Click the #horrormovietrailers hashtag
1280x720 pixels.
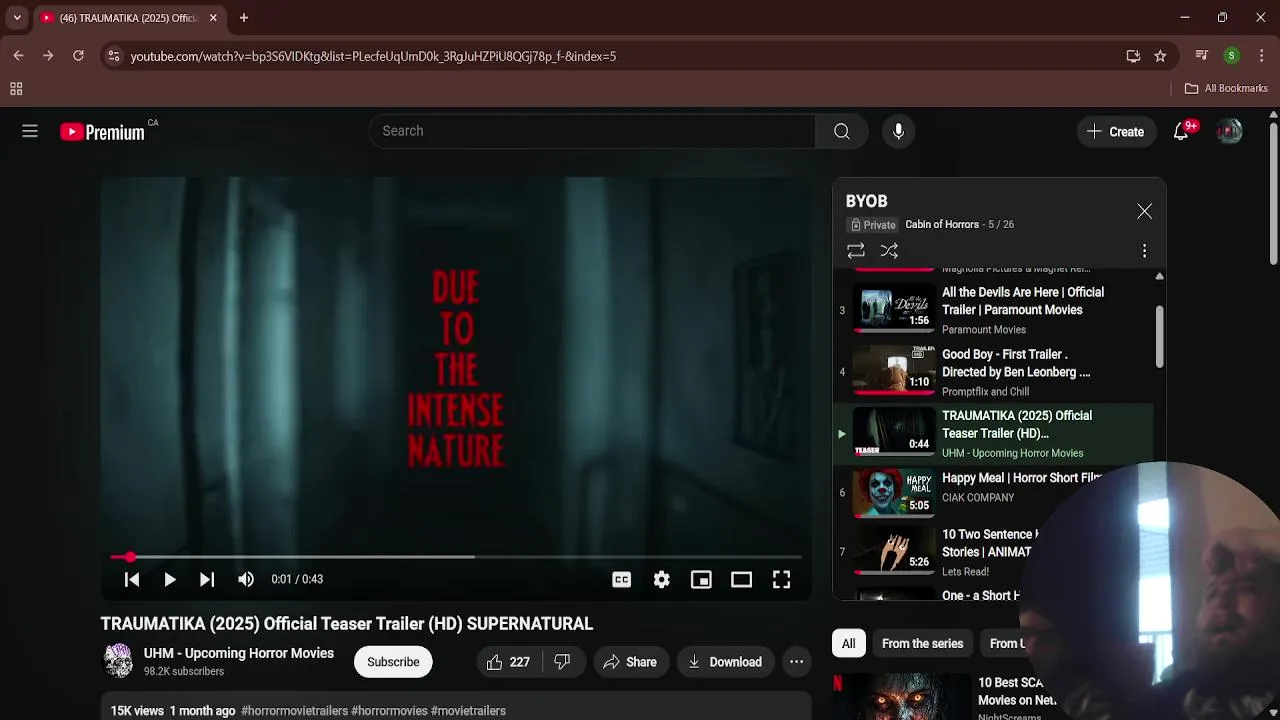(x=294, y=711)
